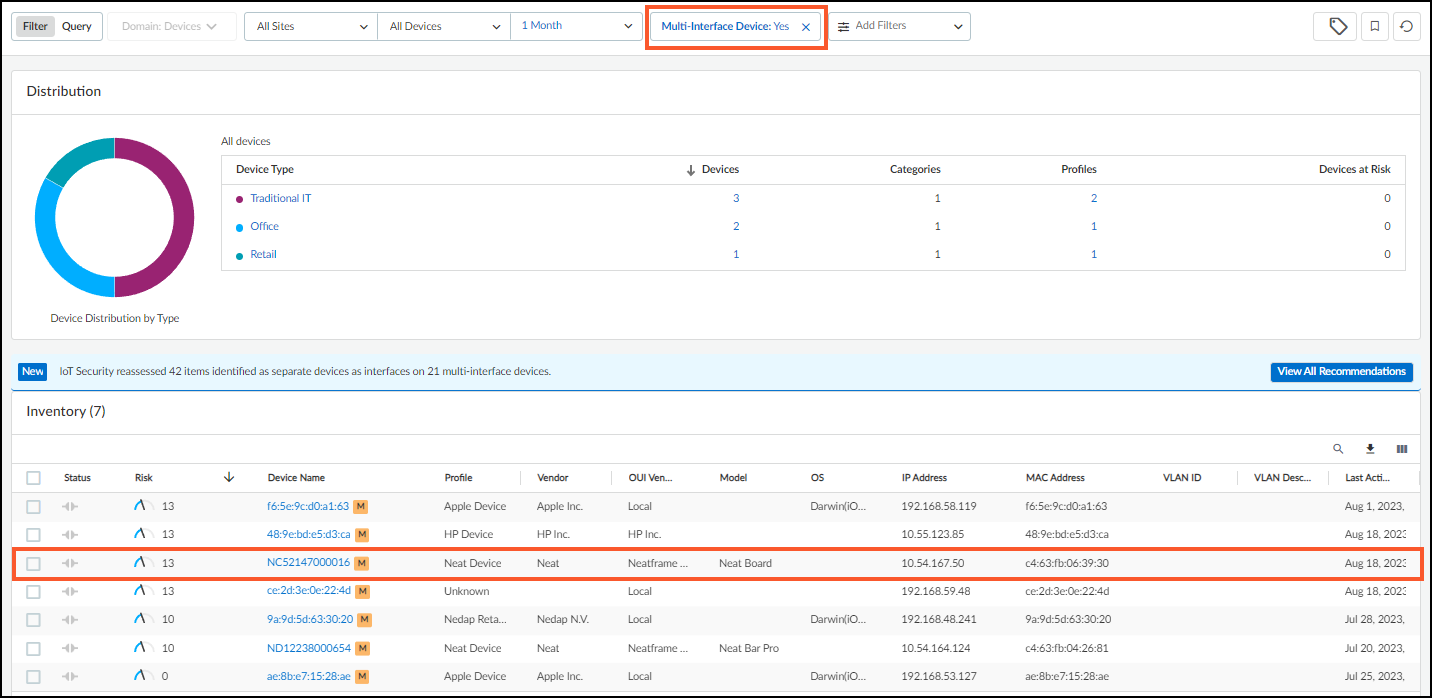Click View All Recommendations button
The height and width of the screenshot is (698, 1432).
1342,372
